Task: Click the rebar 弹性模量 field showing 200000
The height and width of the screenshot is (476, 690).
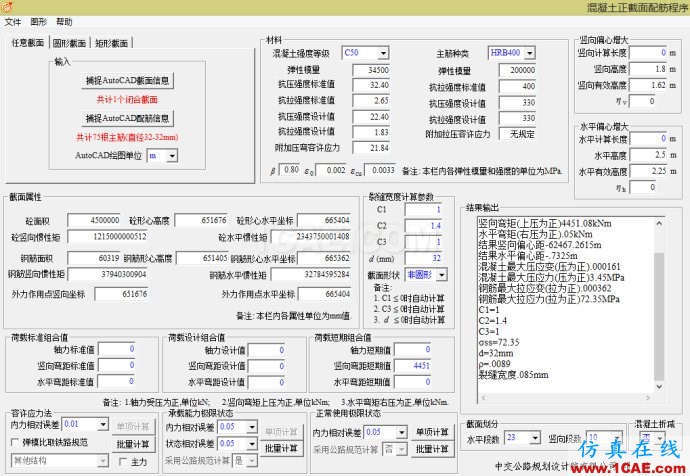Action: 518,70
